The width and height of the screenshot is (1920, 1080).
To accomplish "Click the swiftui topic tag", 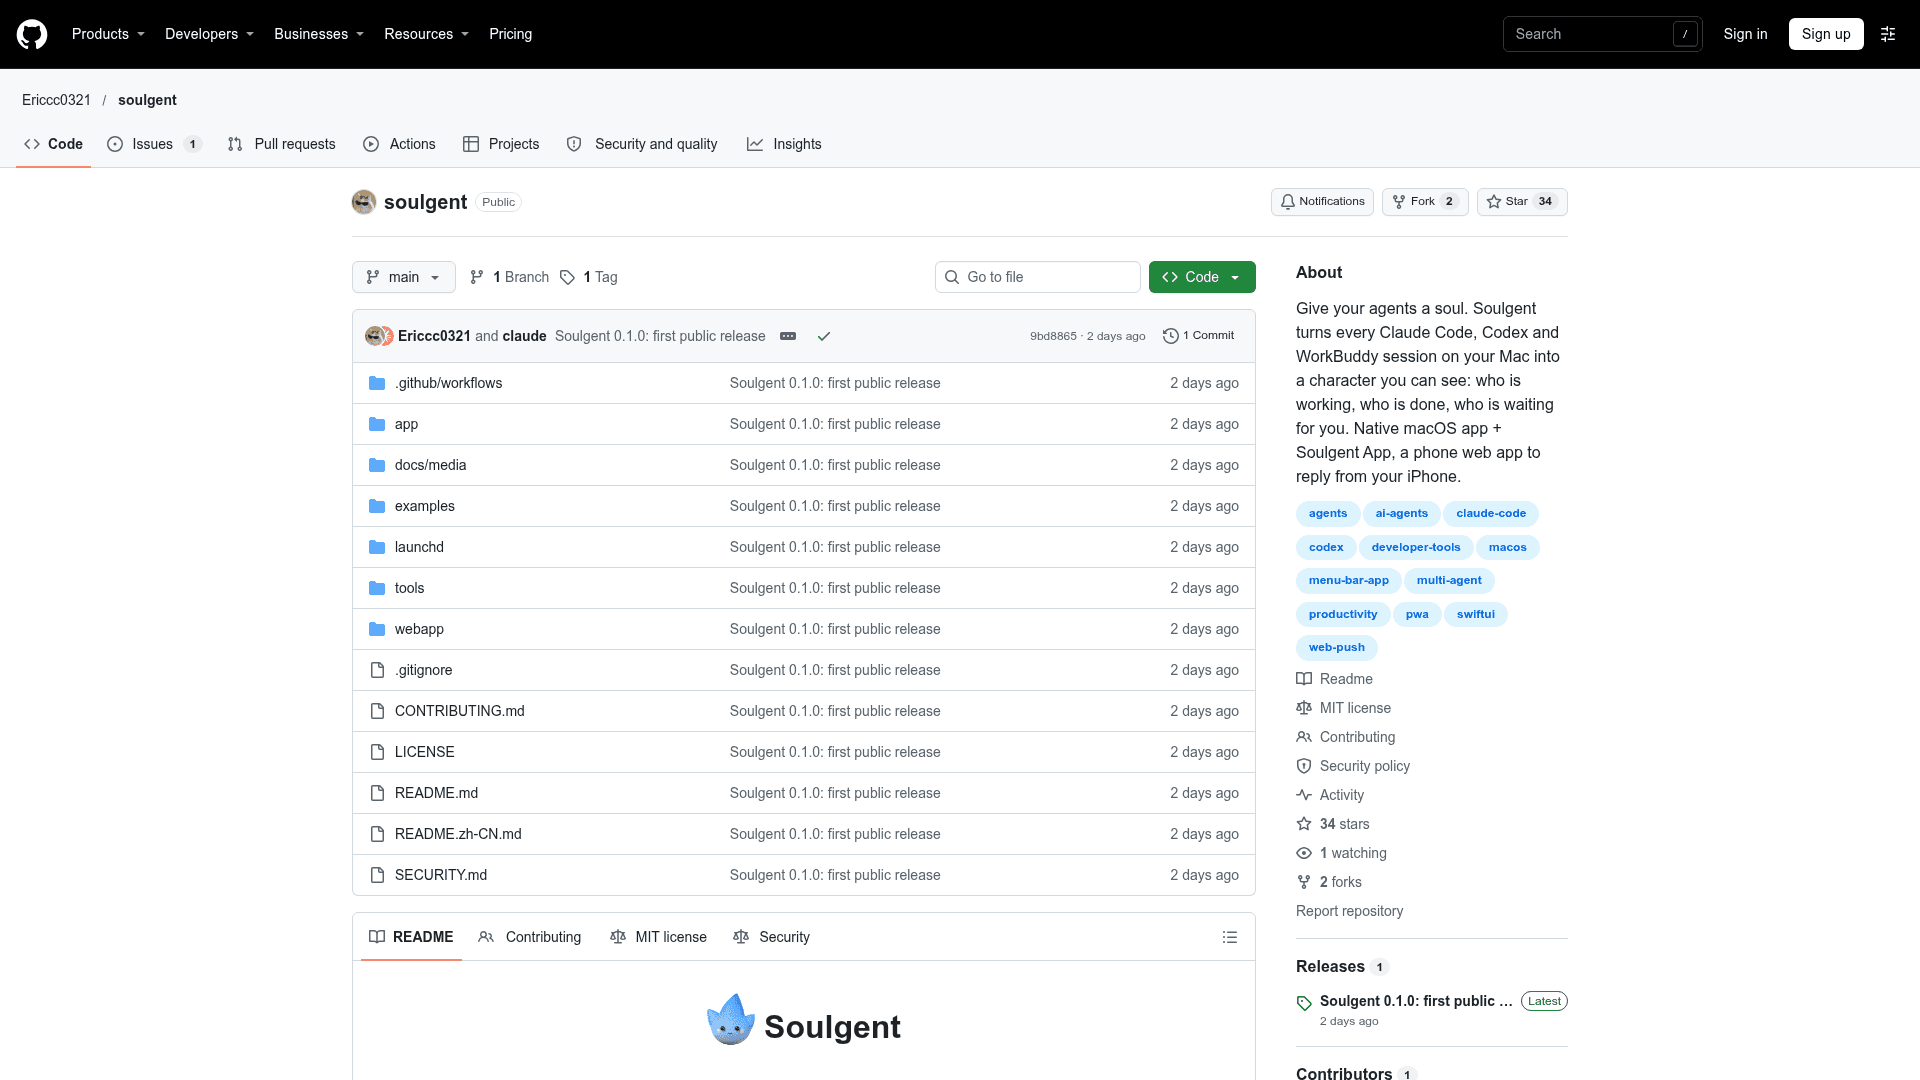I will [x=1475, y=615].
